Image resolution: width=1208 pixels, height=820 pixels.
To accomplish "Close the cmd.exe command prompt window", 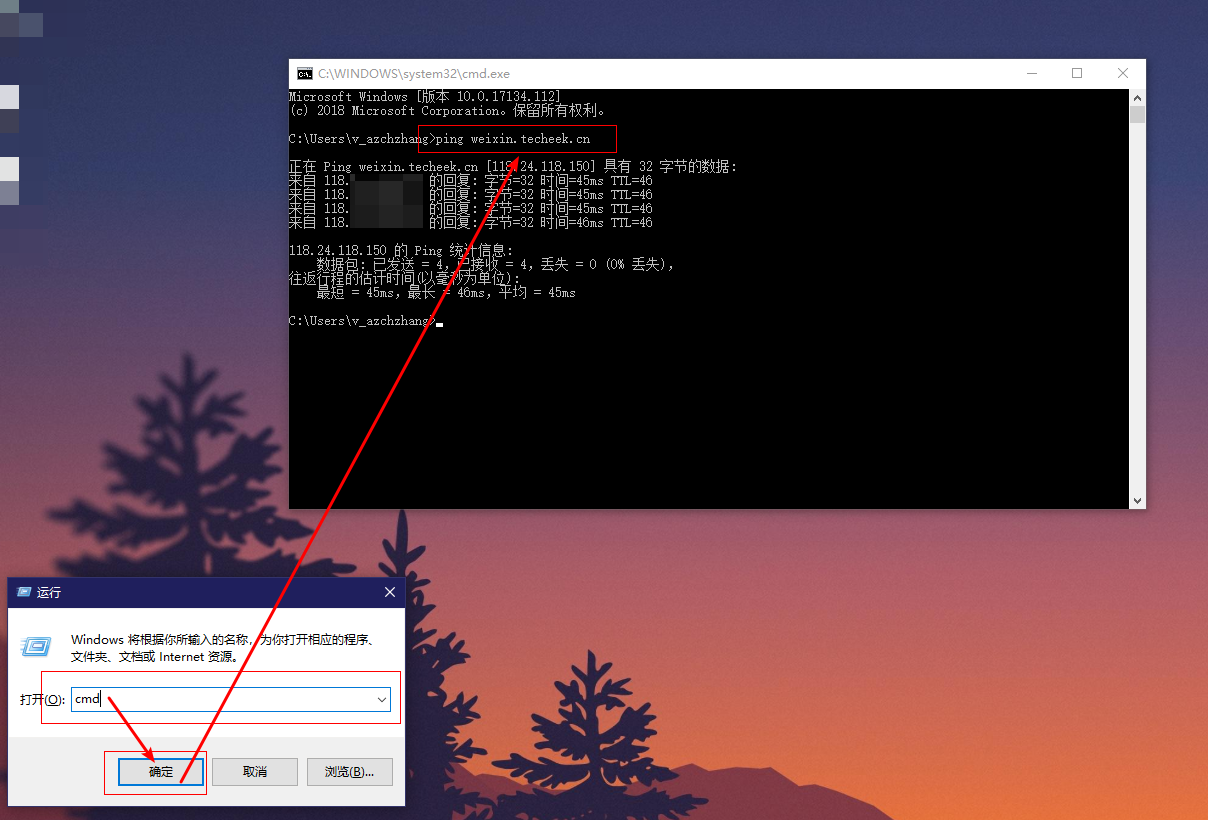I will 1123,74.
